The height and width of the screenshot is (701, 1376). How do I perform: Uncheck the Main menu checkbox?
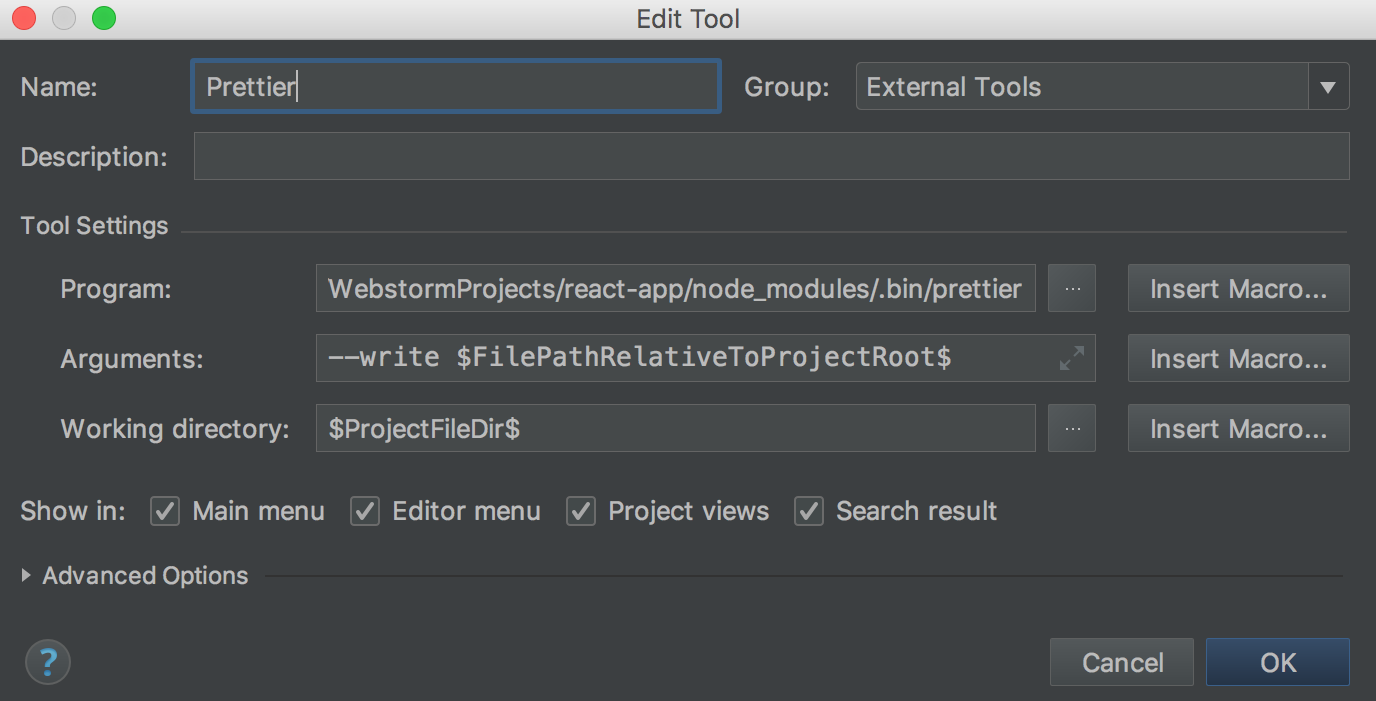point(165,512)
